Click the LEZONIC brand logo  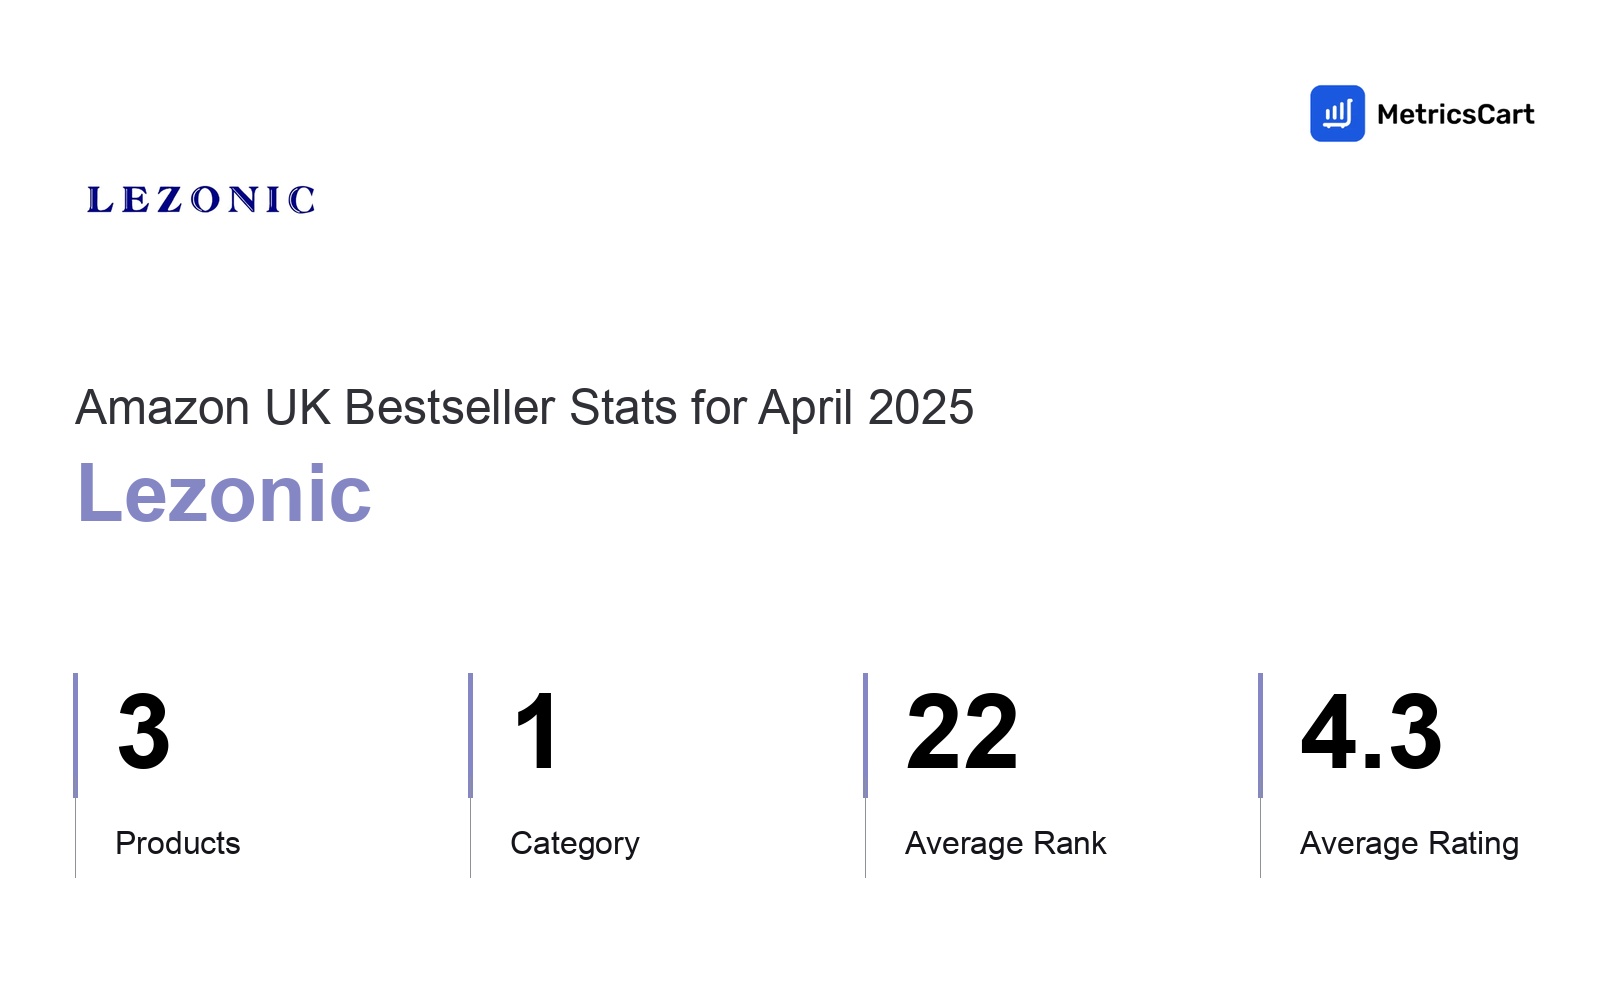tap(201, 200)
